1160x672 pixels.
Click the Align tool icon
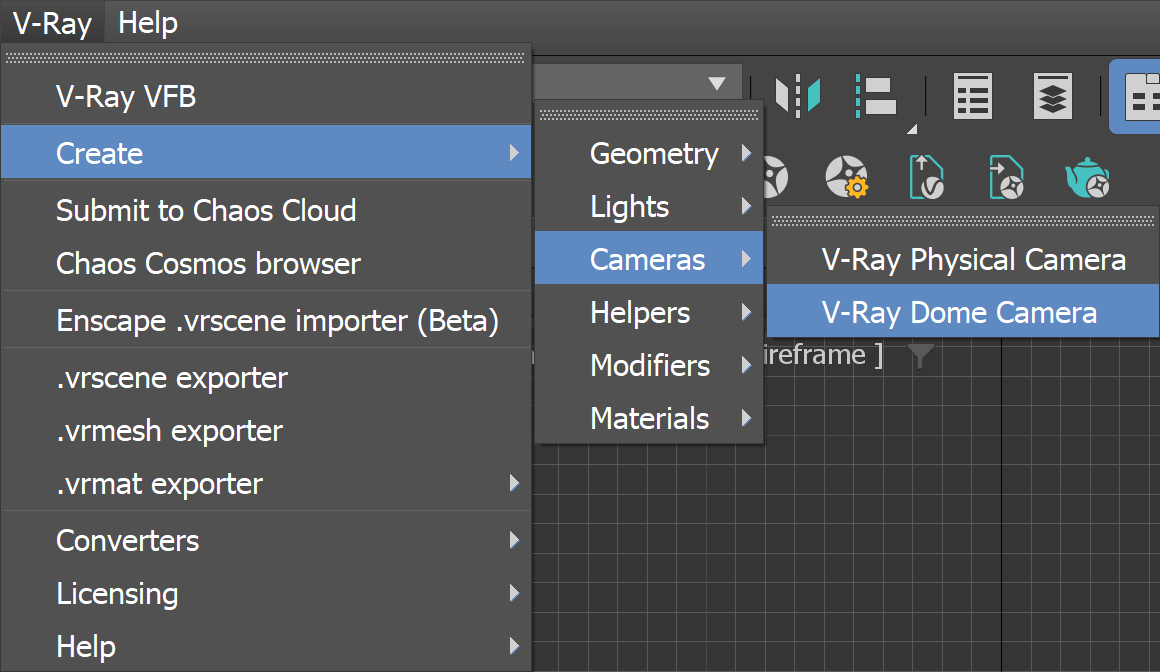point(876,95)
